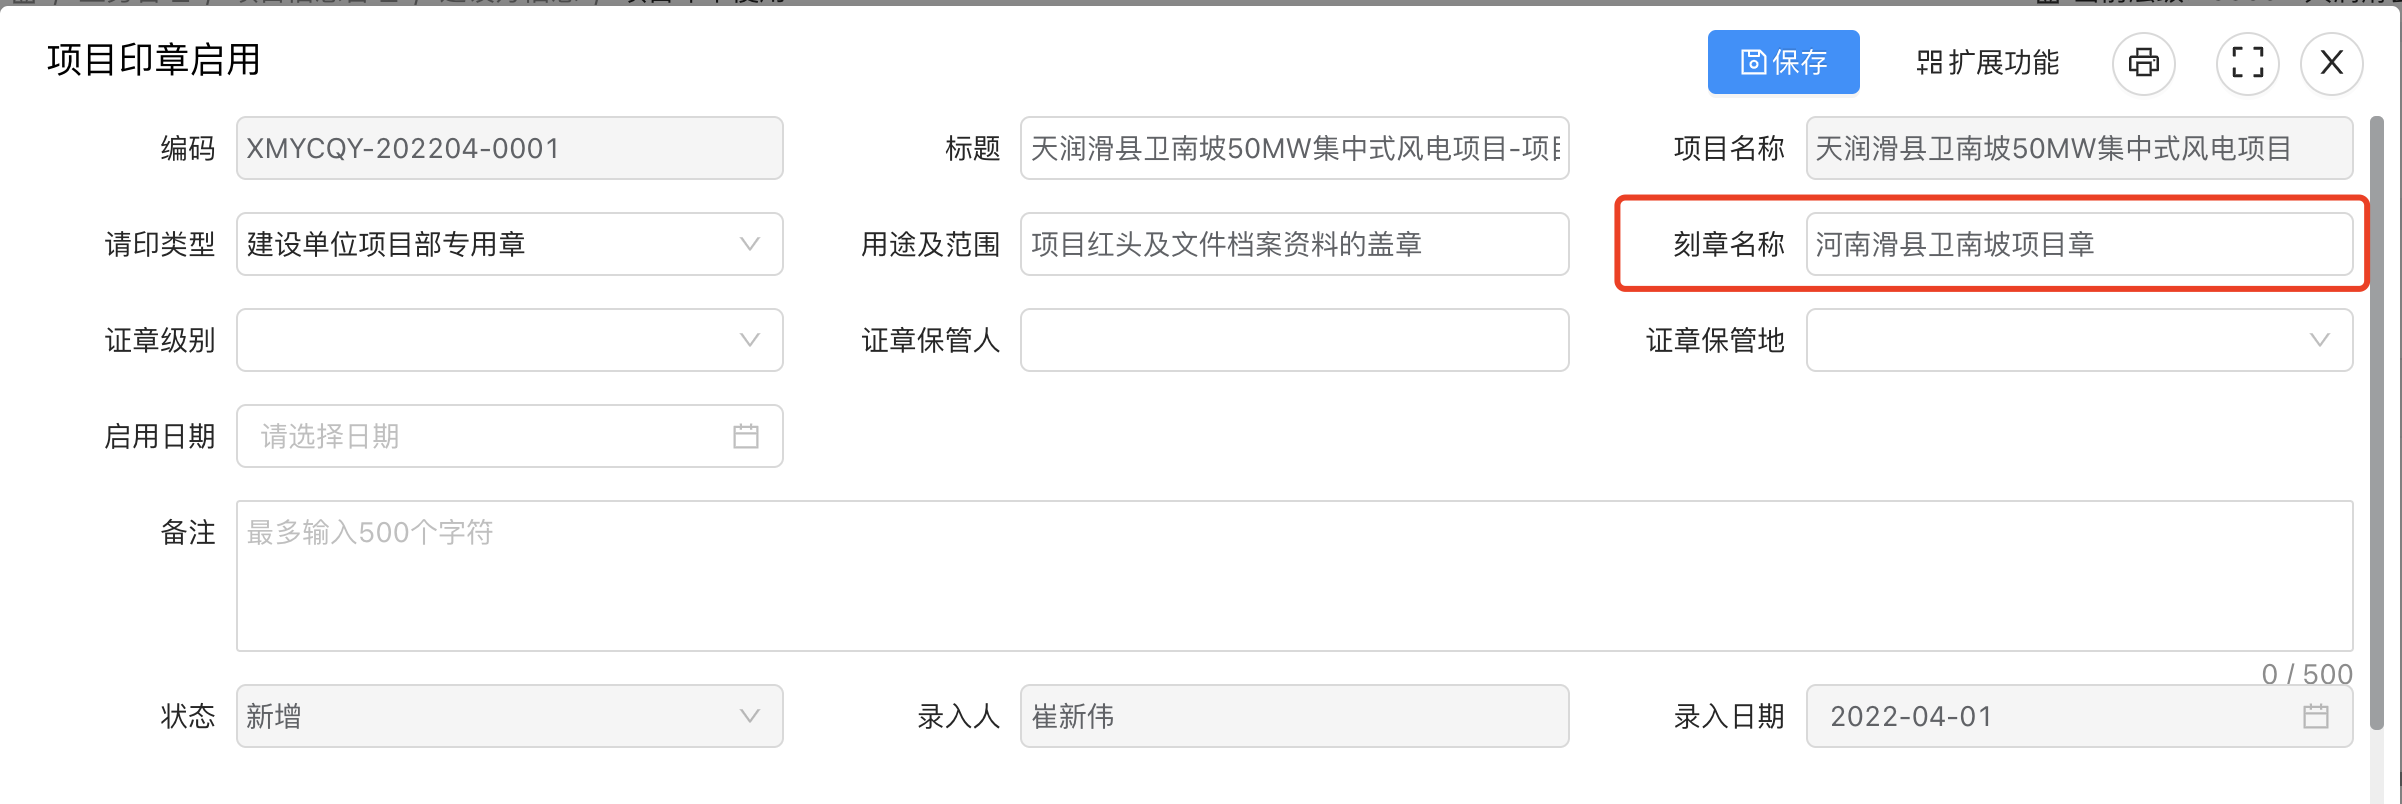This screenshot has width=2402, height=804.
Task: Click the 标题 input field
Action: pos(1294,148)
